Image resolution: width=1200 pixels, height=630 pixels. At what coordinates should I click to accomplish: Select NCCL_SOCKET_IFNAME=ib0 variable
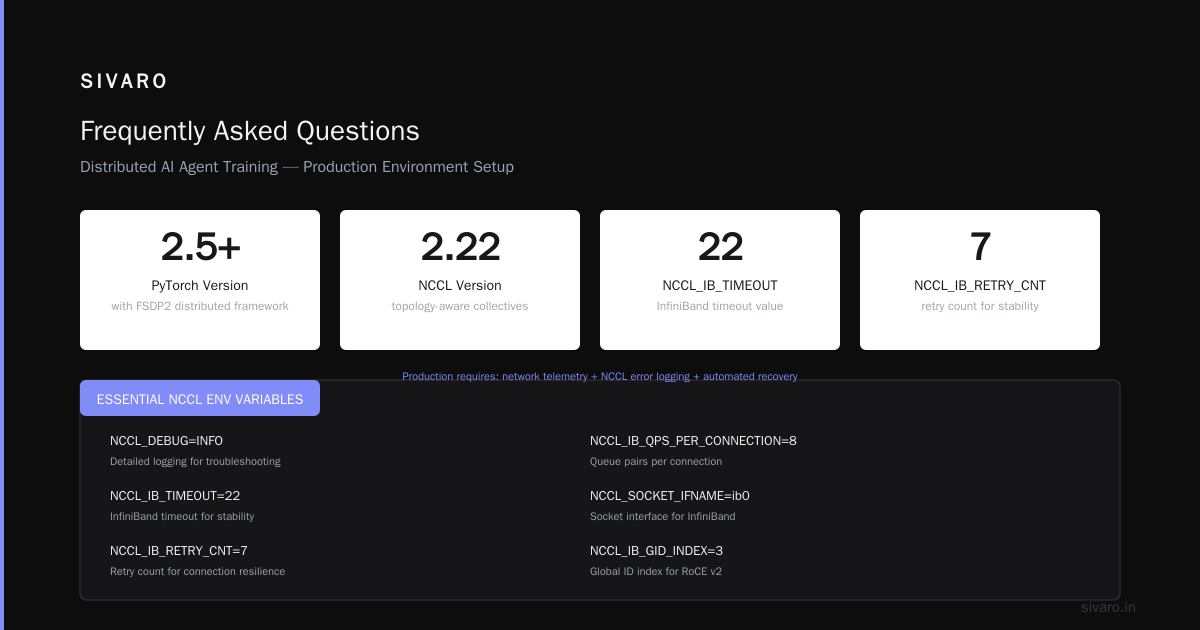(670, 496)
